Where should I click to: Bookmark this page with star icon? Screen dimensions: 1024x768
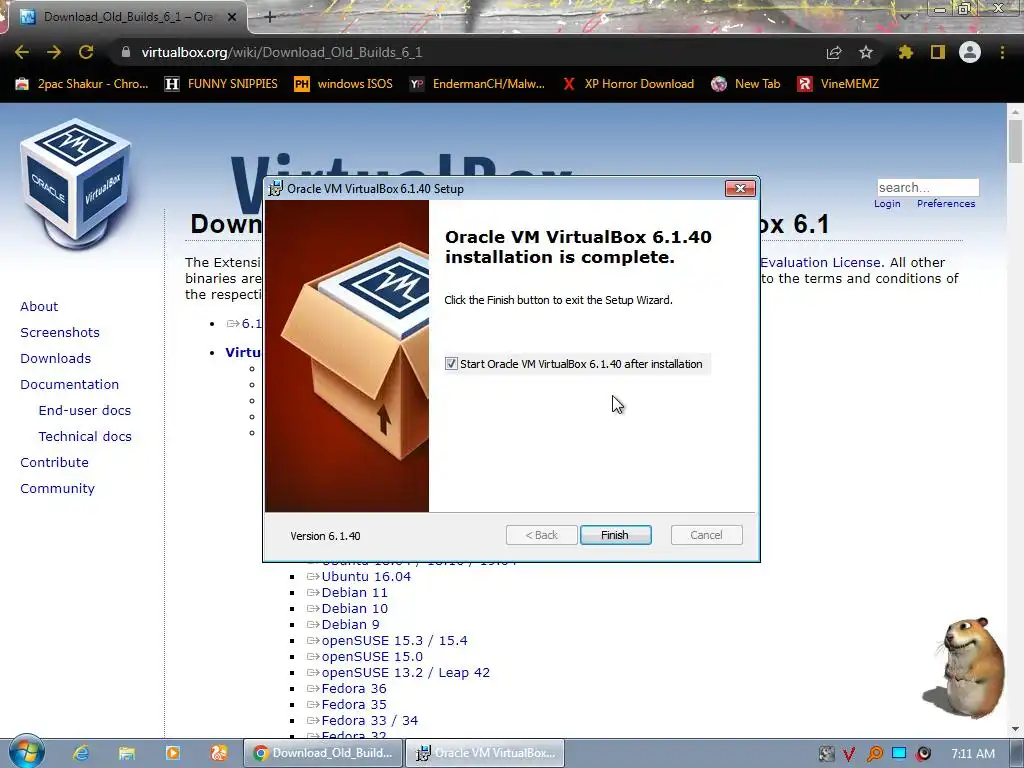[866, 52]
